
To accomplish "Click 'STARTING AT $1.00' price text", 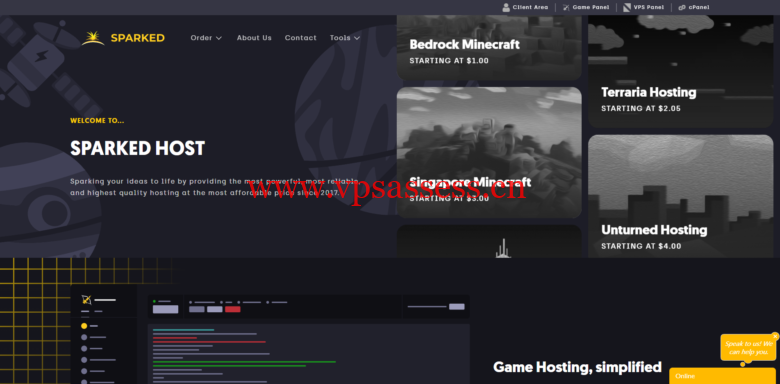I will 449,61.
